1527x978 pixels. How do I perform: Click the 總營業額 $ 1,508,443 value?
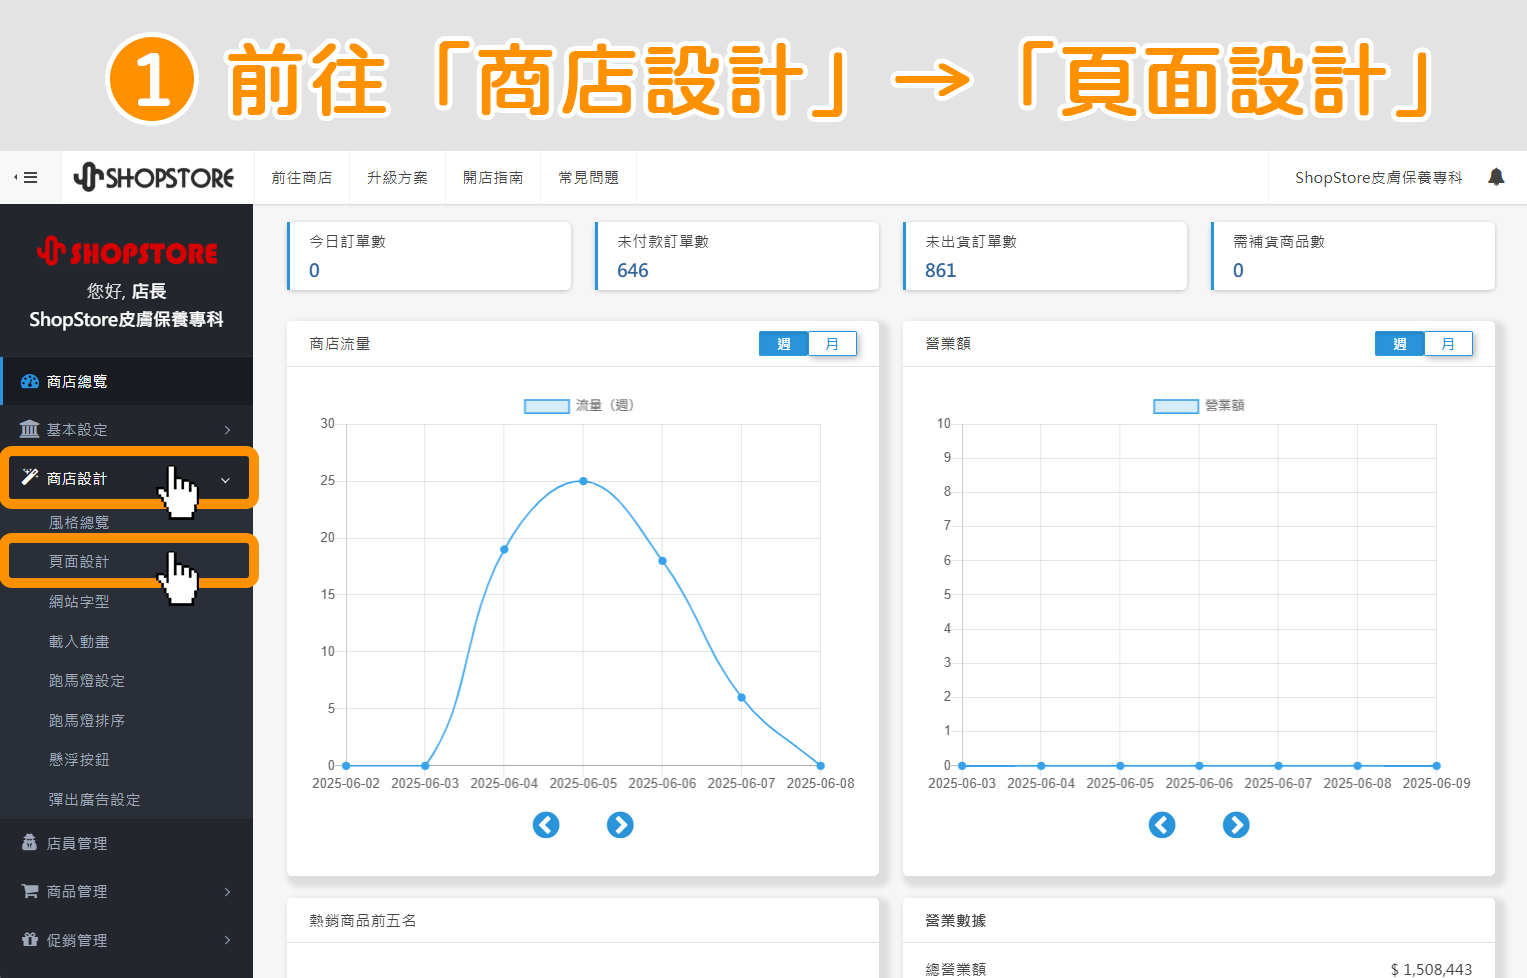(x=1431, y=969)
